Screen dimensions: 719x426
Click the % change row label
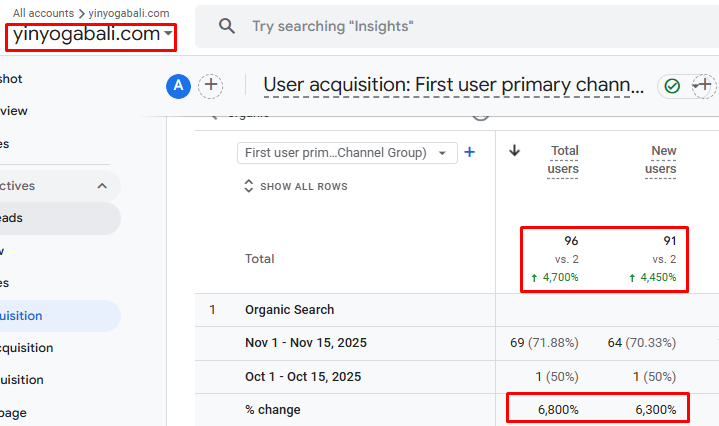pos(273,410)
